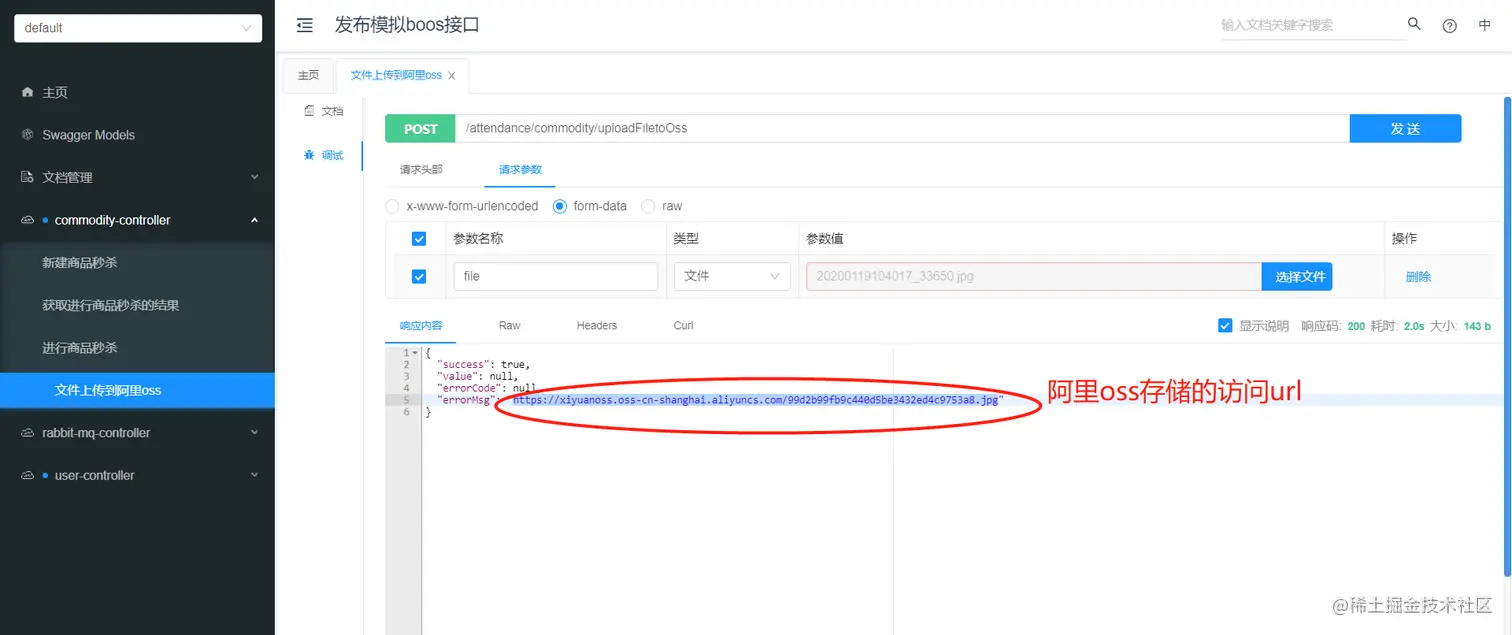Open help via the question mark icon
1512x635 pixels.
[1449, 25]
